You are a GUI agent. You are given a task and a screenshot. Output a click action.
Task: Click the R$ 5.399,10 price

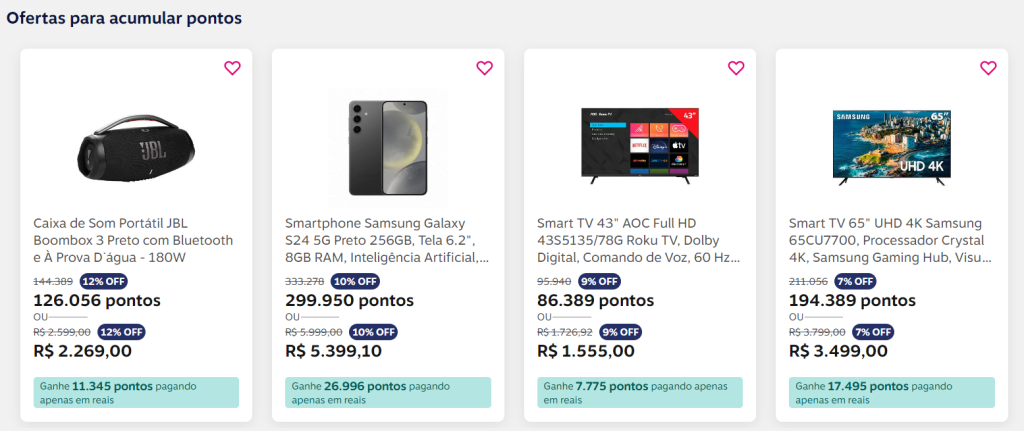(340, 351)
